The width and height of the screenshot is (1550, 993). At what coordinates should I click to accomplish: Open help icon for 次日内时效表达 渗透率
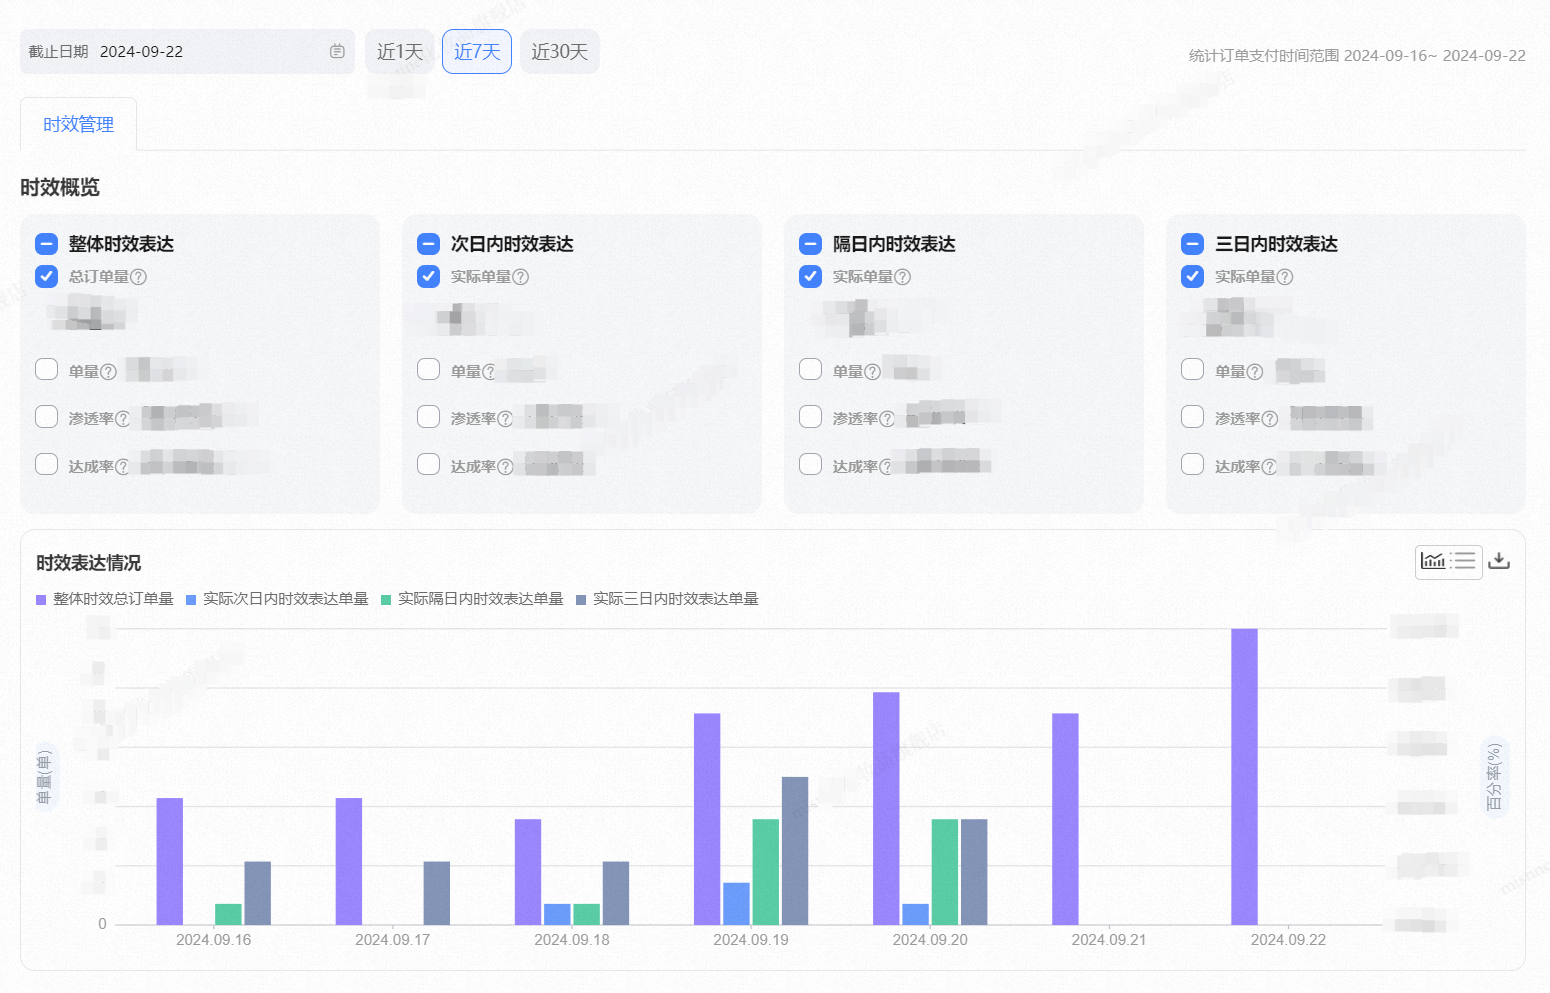click(x=505, y=419)
